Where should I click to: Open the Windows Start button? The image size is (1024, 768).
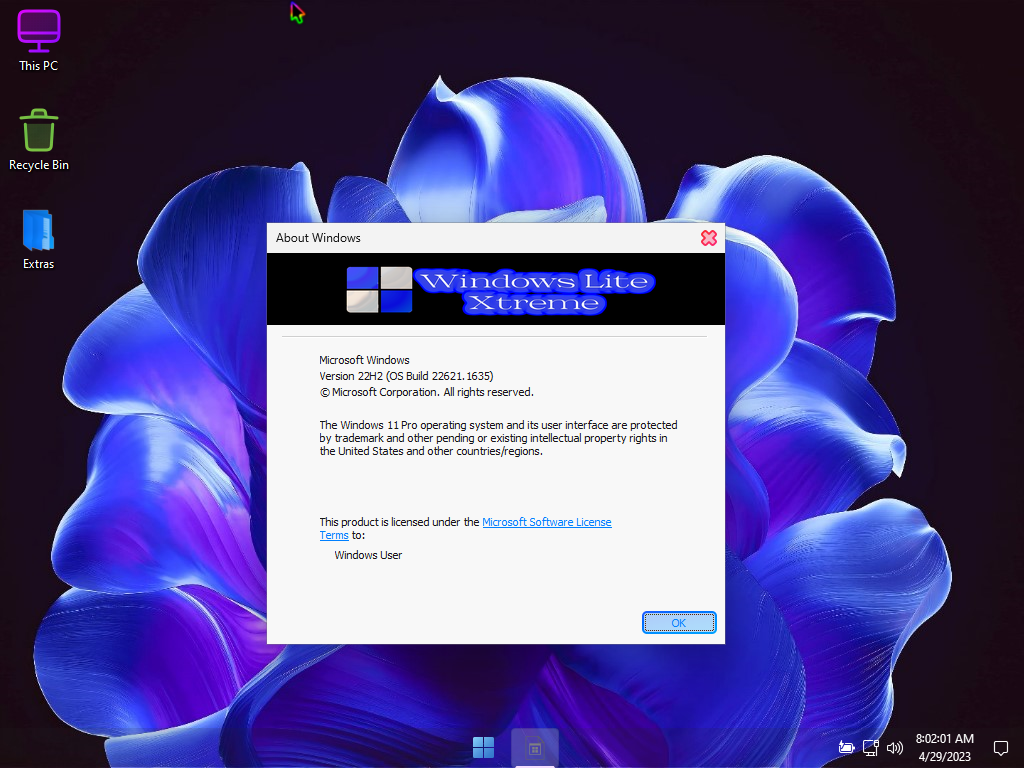(x=483, y=748)
